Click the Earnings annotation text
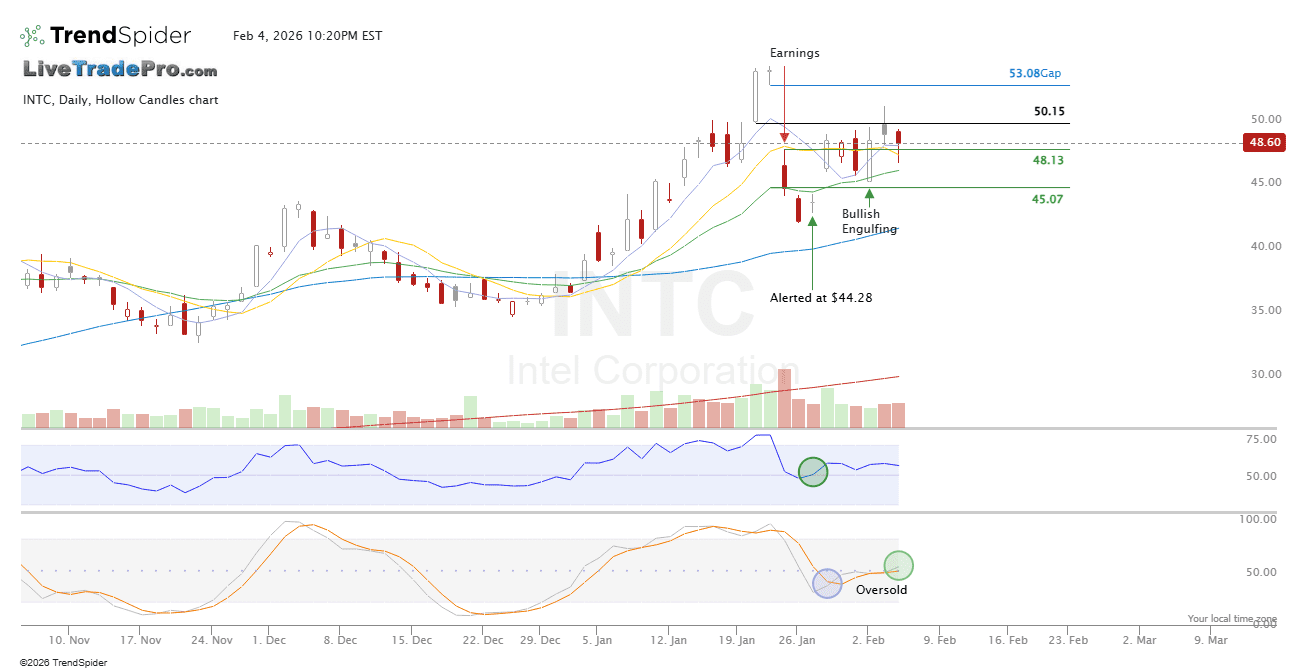Viewport: 1307px width, 672px height. tap(794, 53)
